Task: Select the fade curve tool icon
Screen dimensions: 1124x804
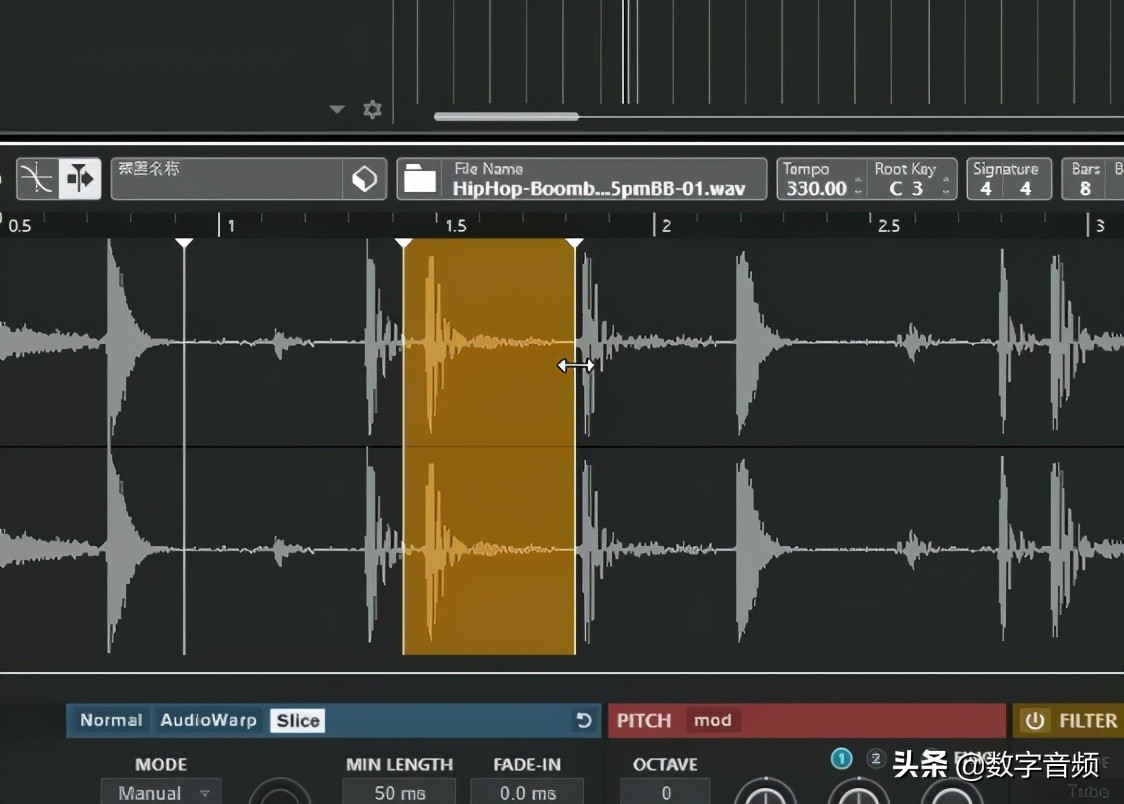Action: click(38, 178)
